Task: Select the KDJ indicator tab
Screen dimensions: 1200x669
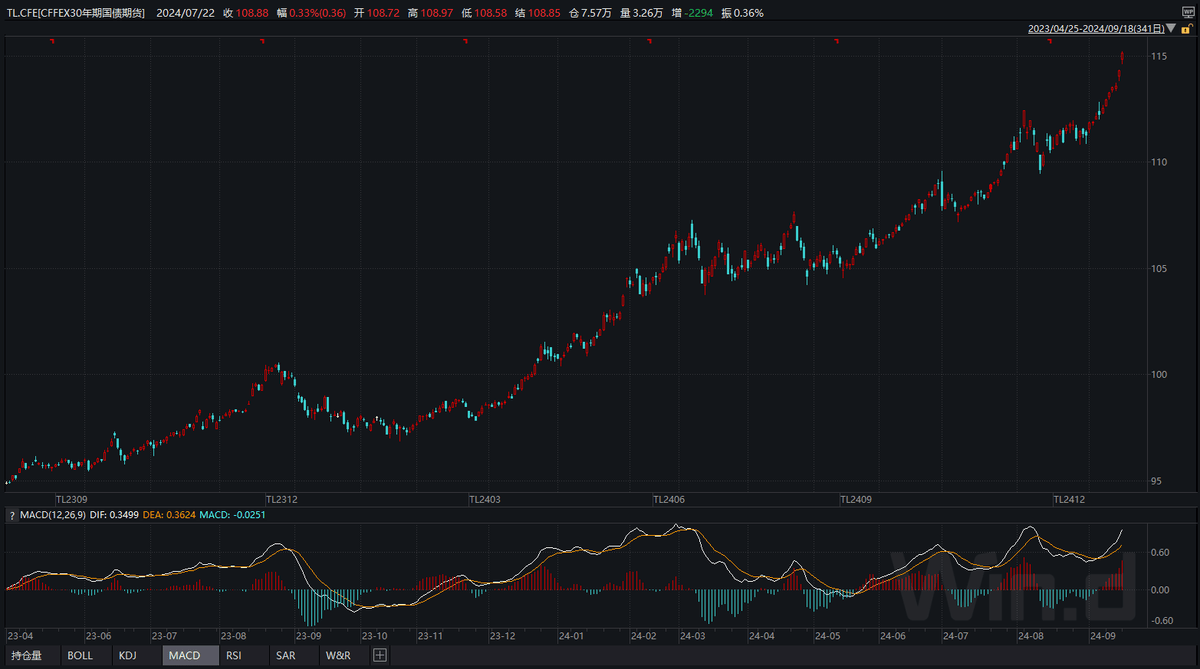Action: 127,656
